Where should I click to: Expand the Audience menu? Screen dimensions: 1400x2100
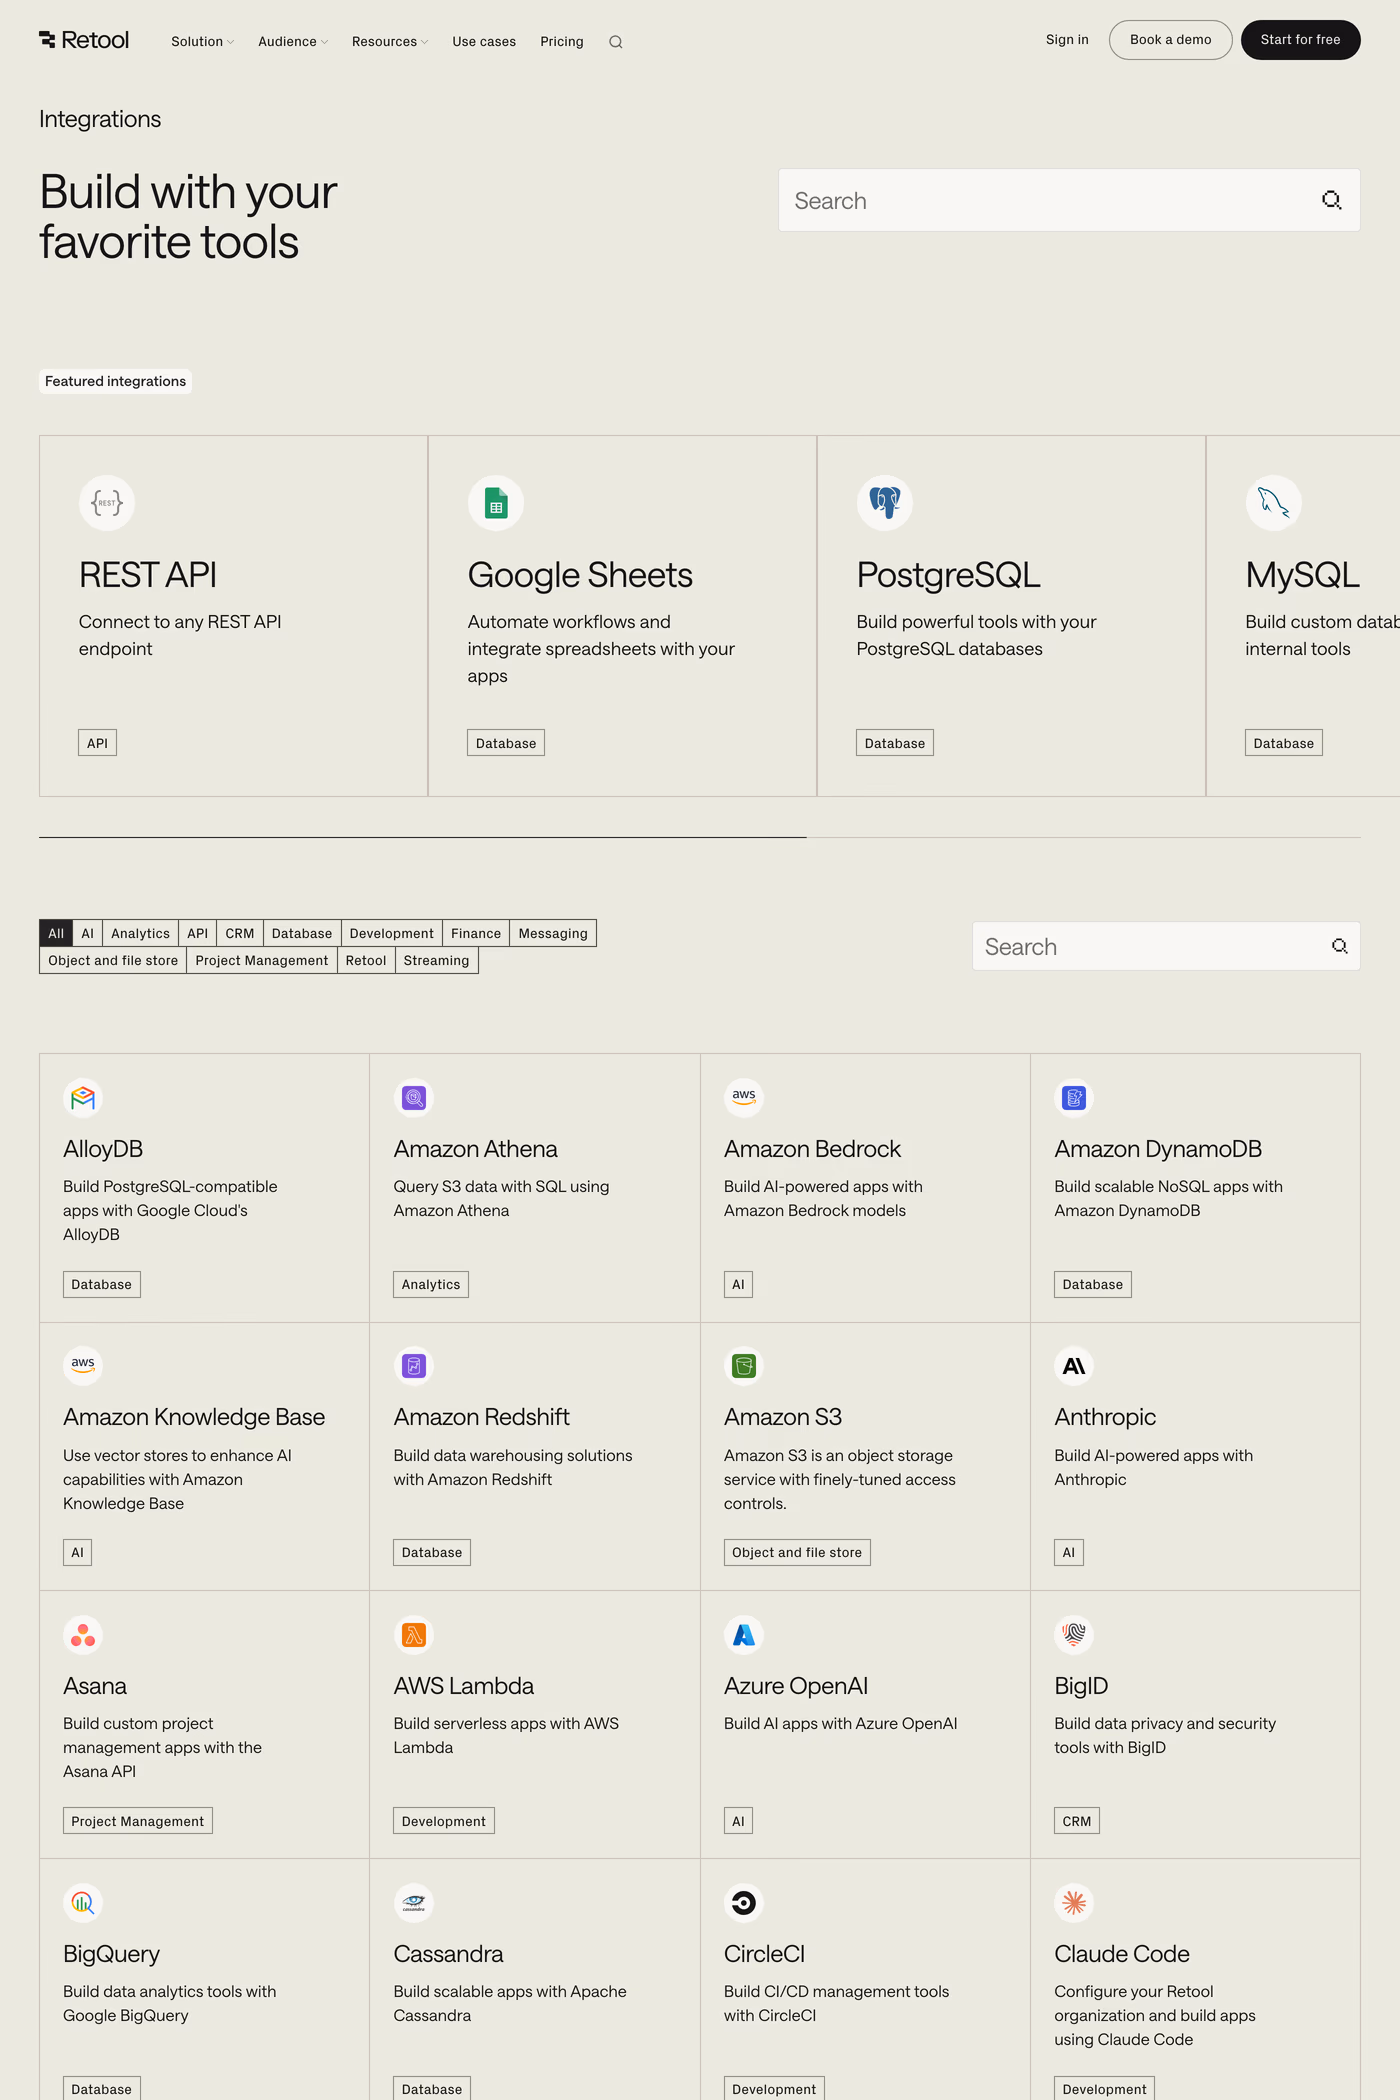(293, 42)
